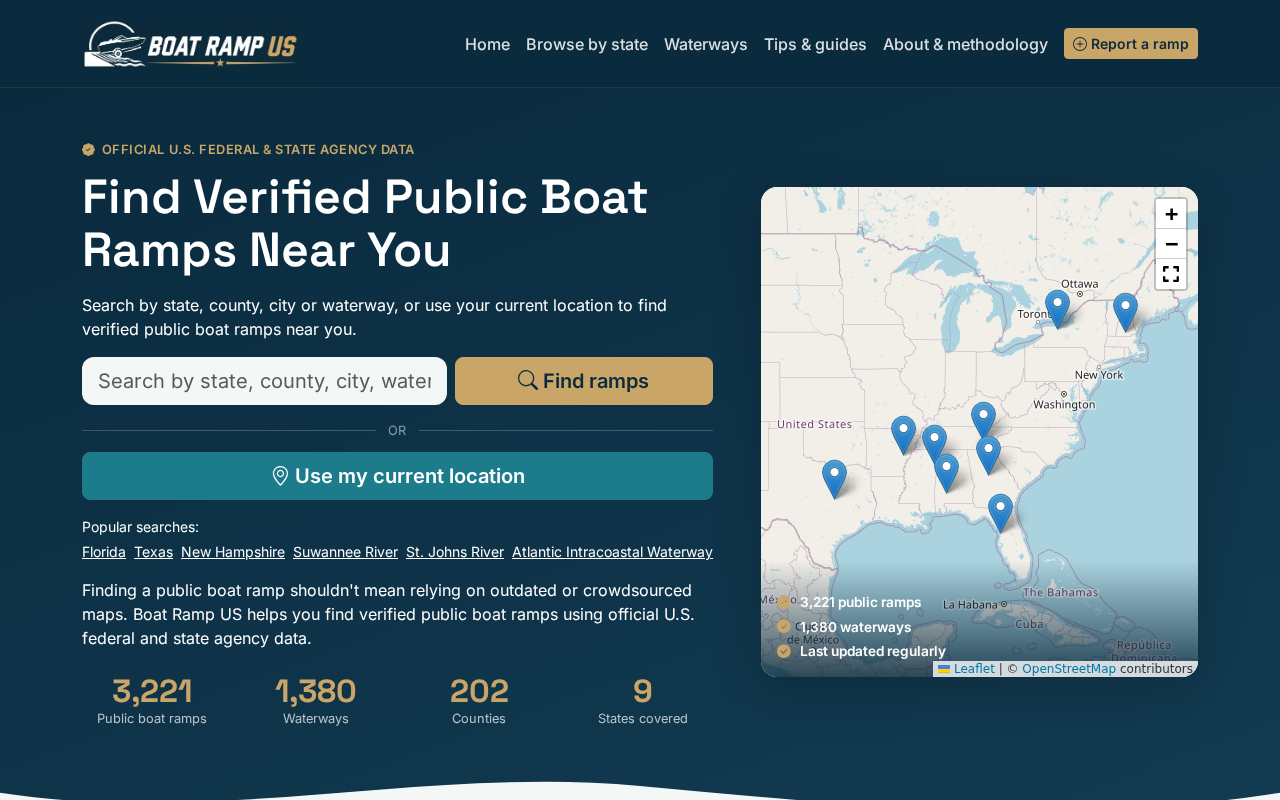Screen dimensions: 1280x800
Task: Click the Washington label on the map
Action: pyautogui.click(x=1064, y=404)
